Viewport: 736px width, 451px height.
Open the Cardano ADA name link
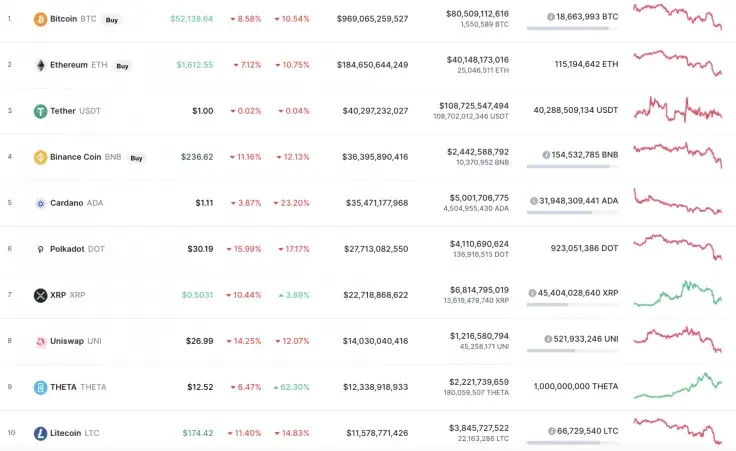(76, 203)
